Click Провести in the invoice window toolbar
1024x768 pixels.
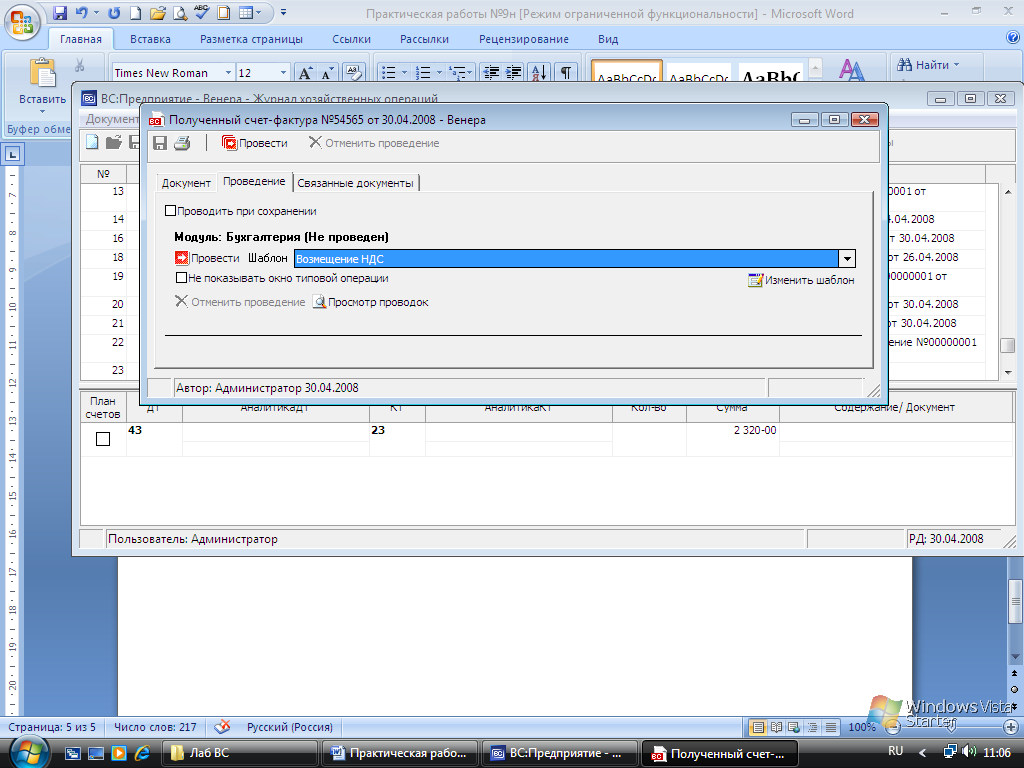pyautogui.click(x=255, y=143)
